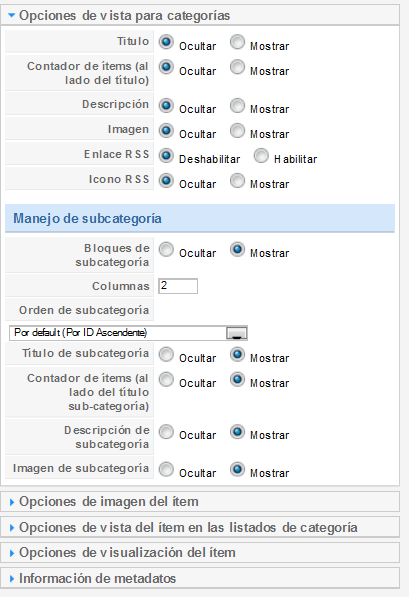Select Habilitar for Enlace RSS
The width and height of the screenshot is (409, 597).
click(x=261, y=155)
